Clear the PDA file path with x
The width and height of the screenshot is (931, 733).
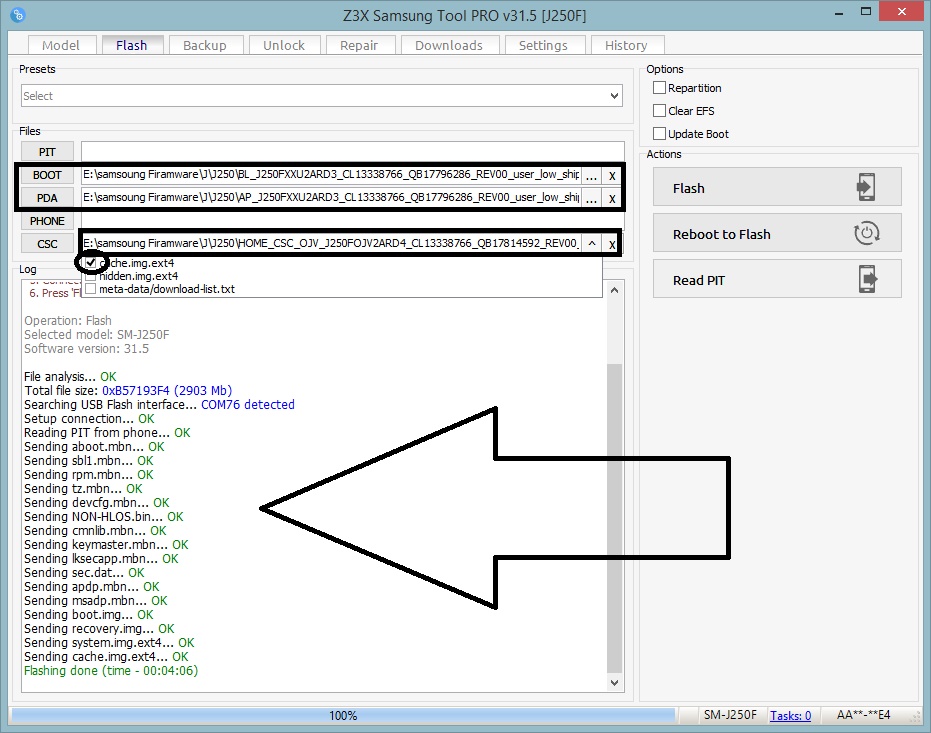coord(612,199)
